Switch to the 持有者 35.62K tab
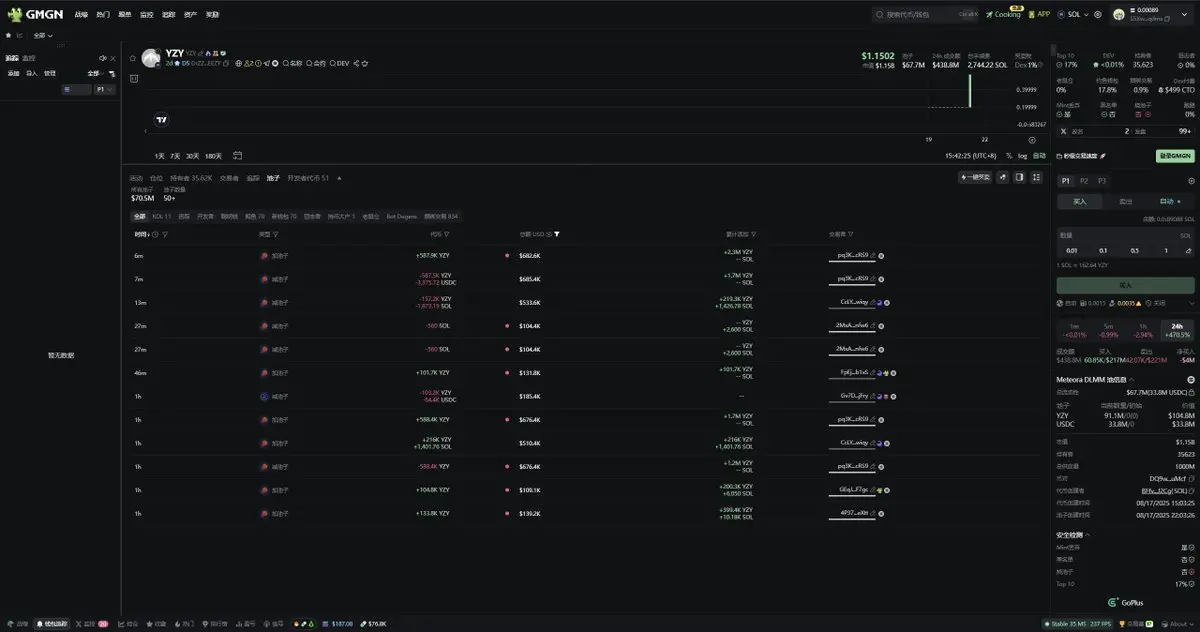The image size is (1200, 632). pyautogui.click(x=191, y=178)
